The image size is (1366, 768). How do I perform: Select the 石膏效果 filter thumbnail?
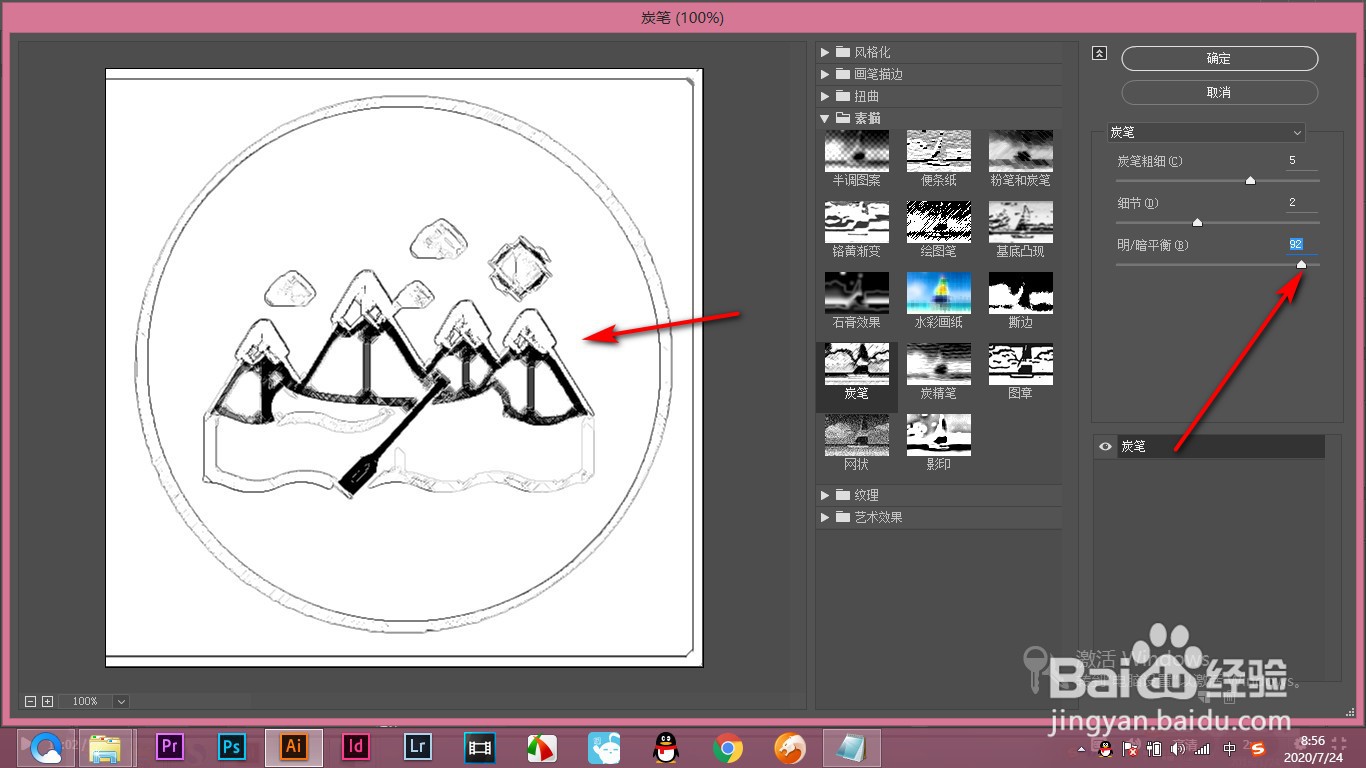856,293
